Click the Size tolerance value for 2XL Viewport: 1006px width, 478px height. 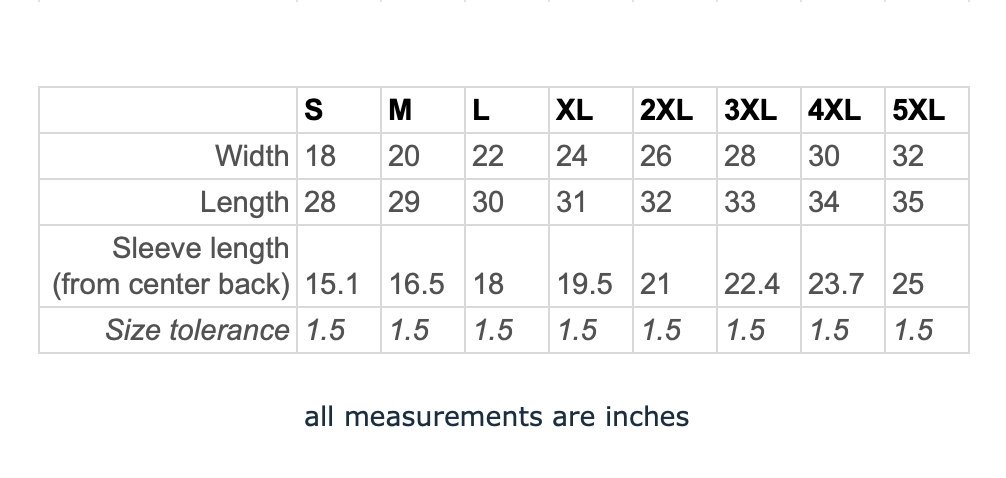pos(661,330)
